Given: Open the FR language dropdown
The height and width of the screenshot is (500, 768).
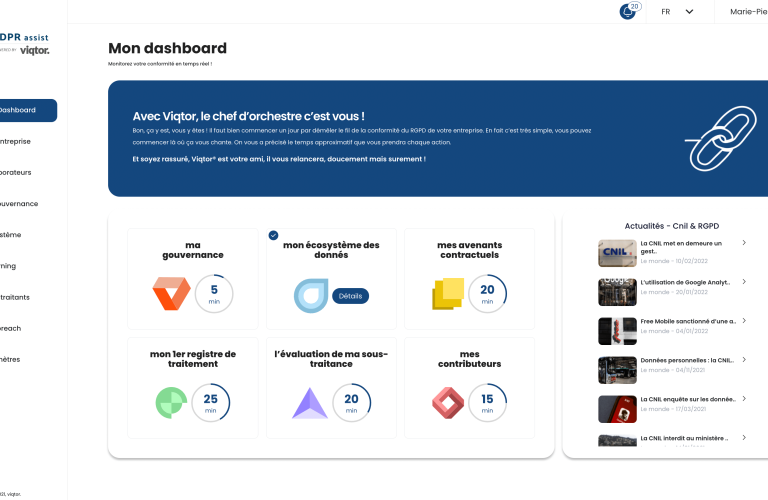Looking at the screenshot, I should point(677,12).
